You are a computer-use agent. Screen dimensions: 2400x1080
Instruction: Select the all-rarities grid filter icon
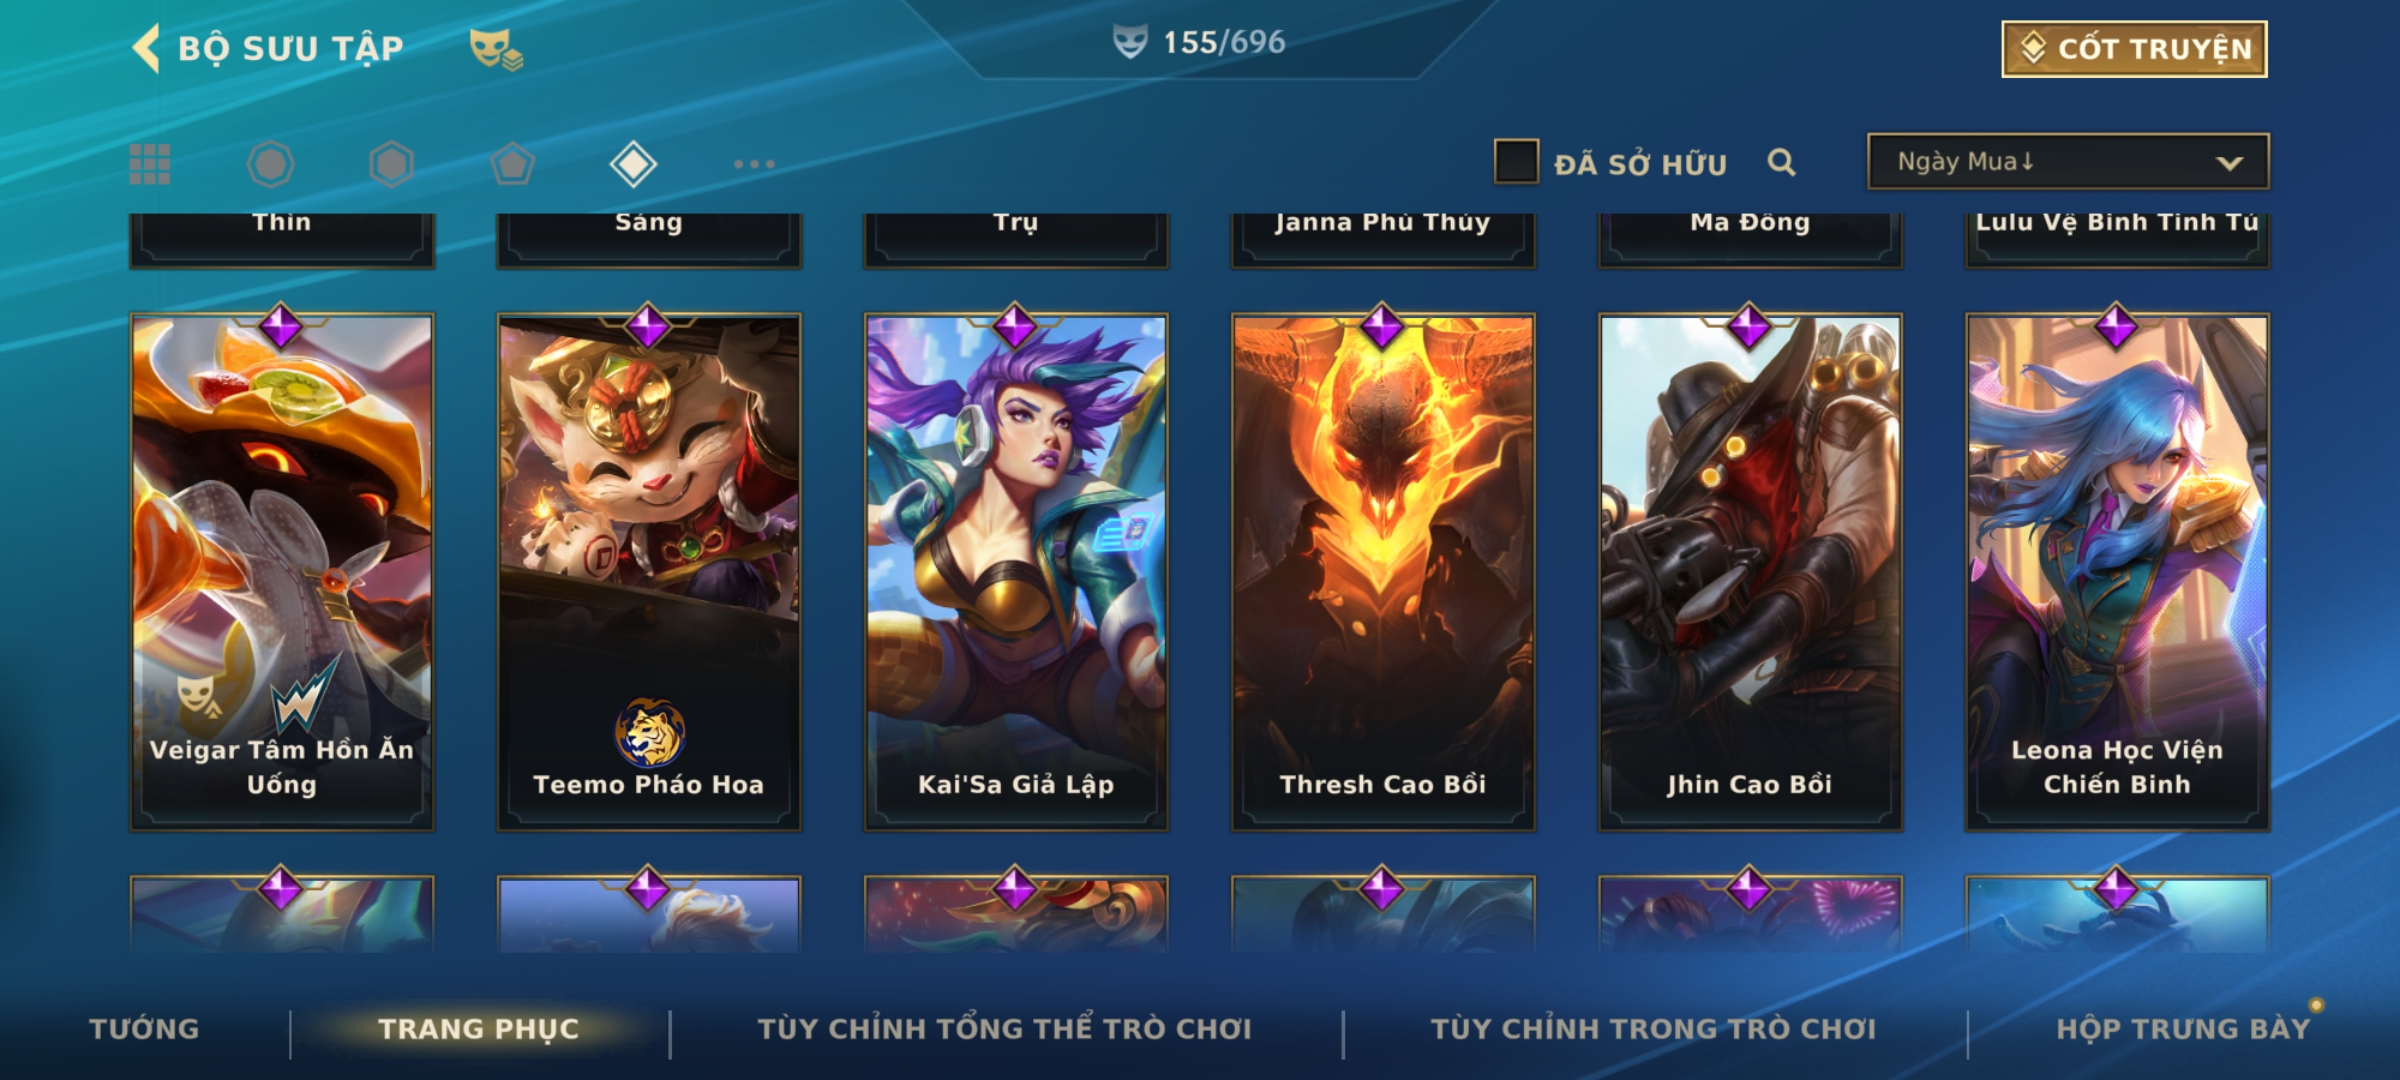click(150, 164)
